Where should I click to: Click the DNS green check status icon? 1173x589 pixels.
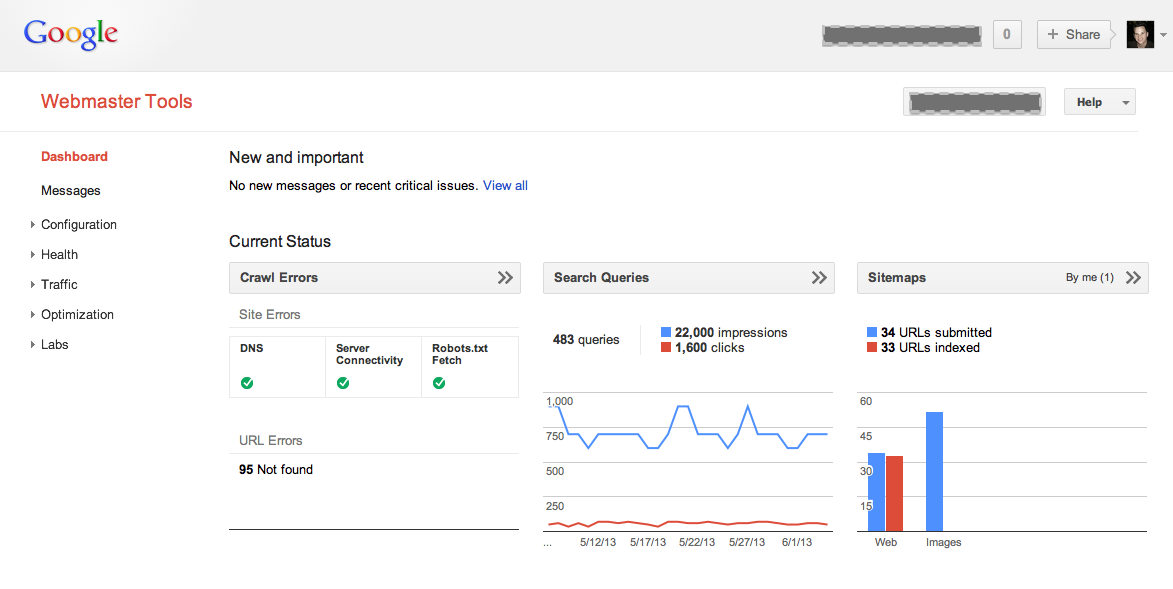pos(247,383)
